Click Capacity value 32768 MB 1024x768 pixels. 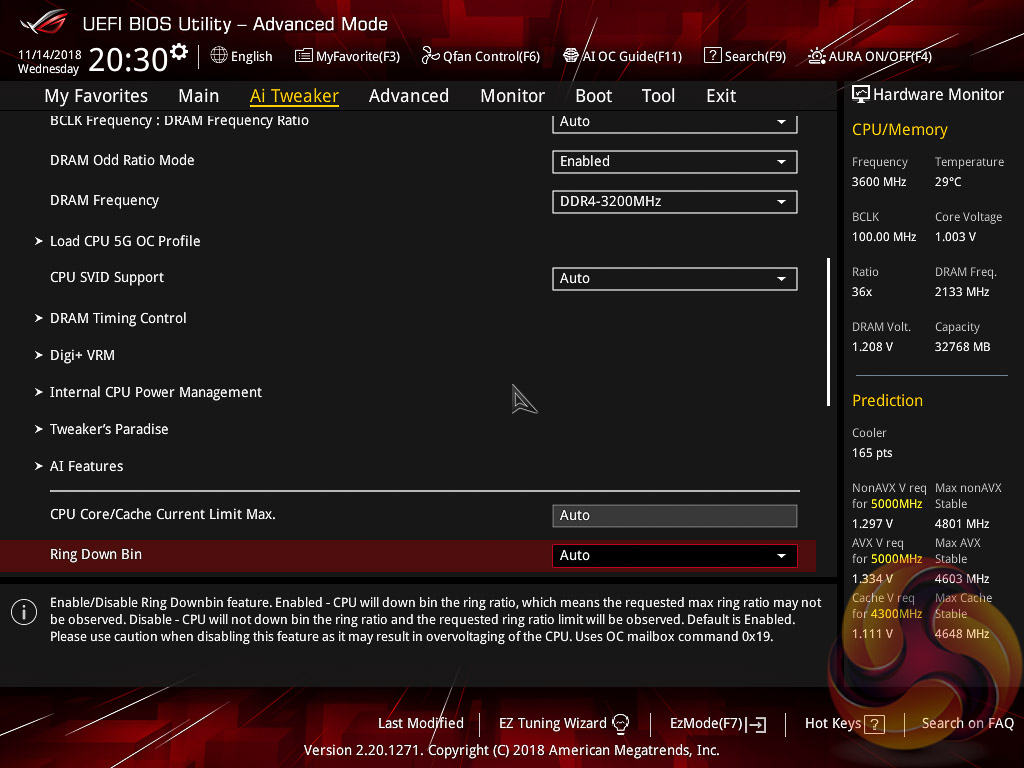[x=962, y=347]
